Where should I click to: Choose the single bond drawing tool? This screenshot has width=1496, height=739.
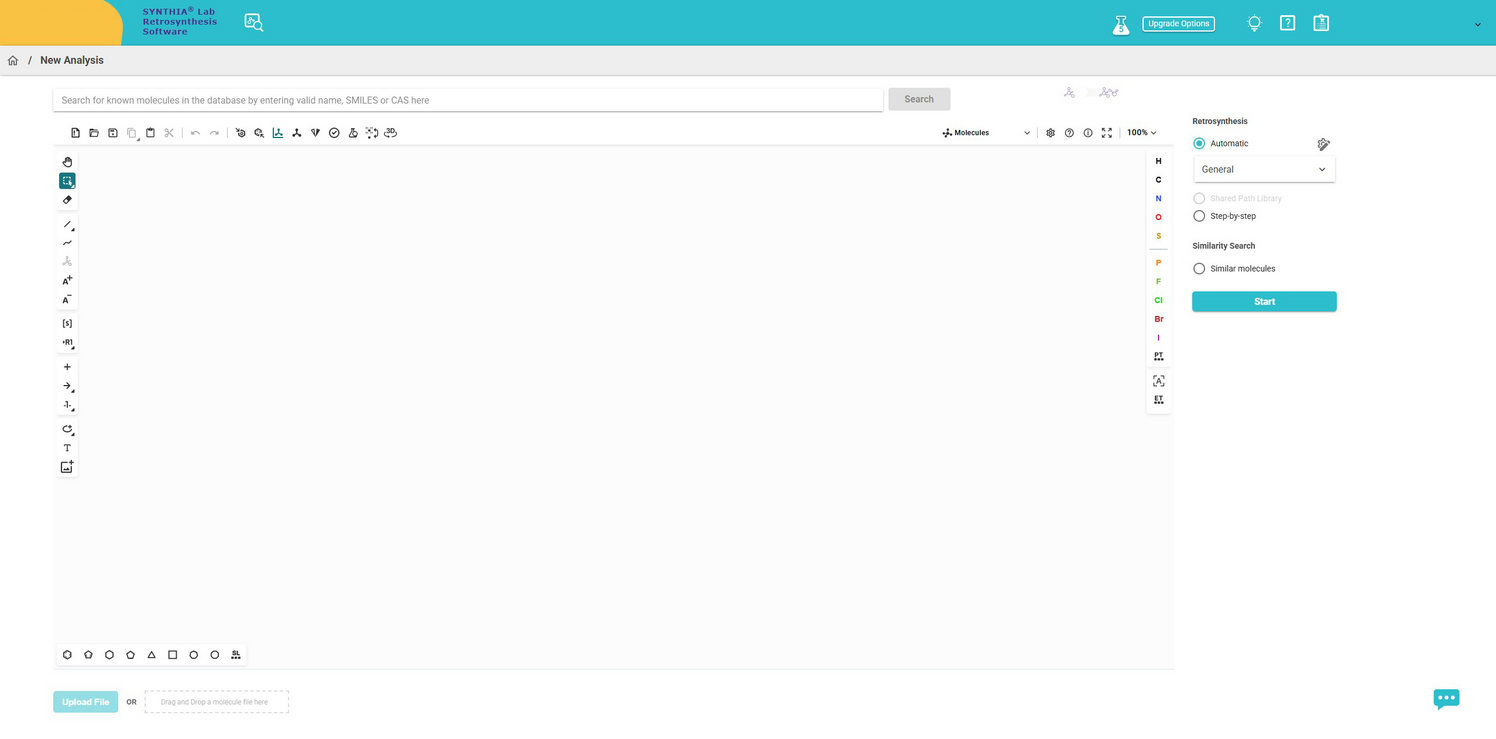click(x=67, y=225)
